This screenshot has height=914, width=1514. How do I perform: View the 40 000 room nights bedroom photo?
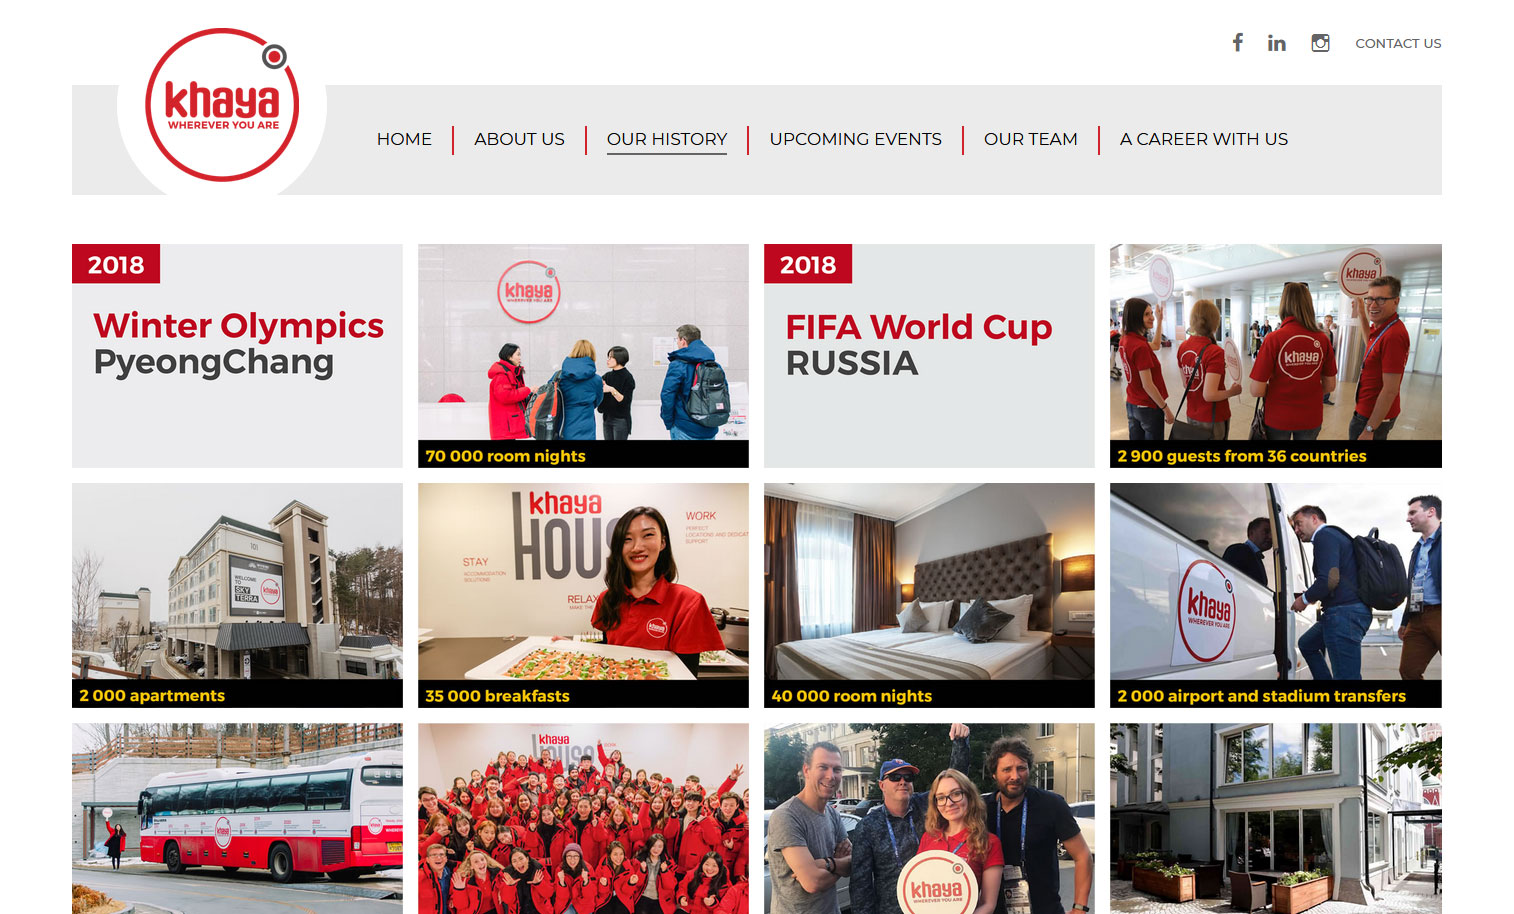click(x=929, y=596)
